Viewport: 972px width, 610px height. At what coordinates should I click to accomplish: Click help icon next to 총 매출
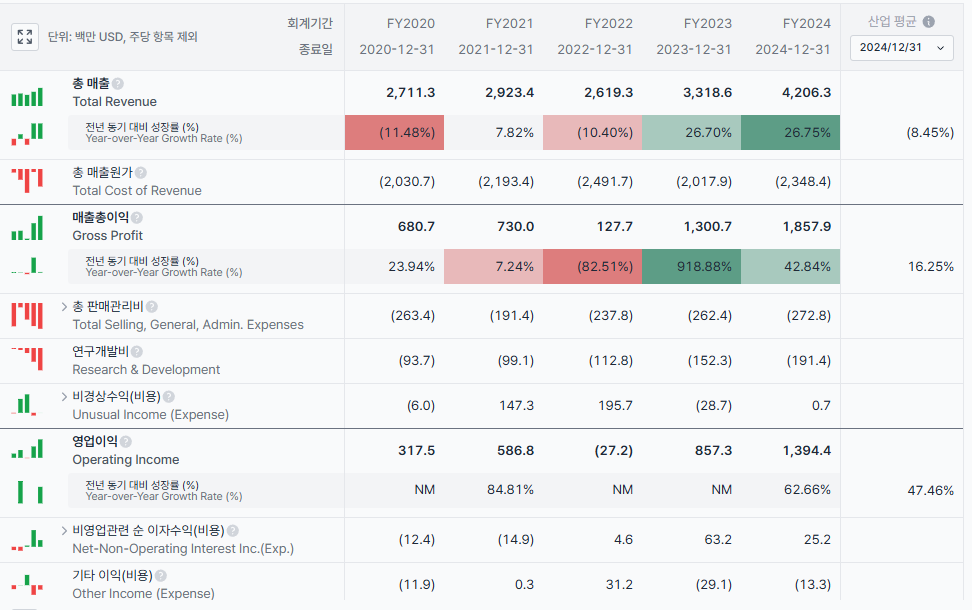(x=118, y=84)
